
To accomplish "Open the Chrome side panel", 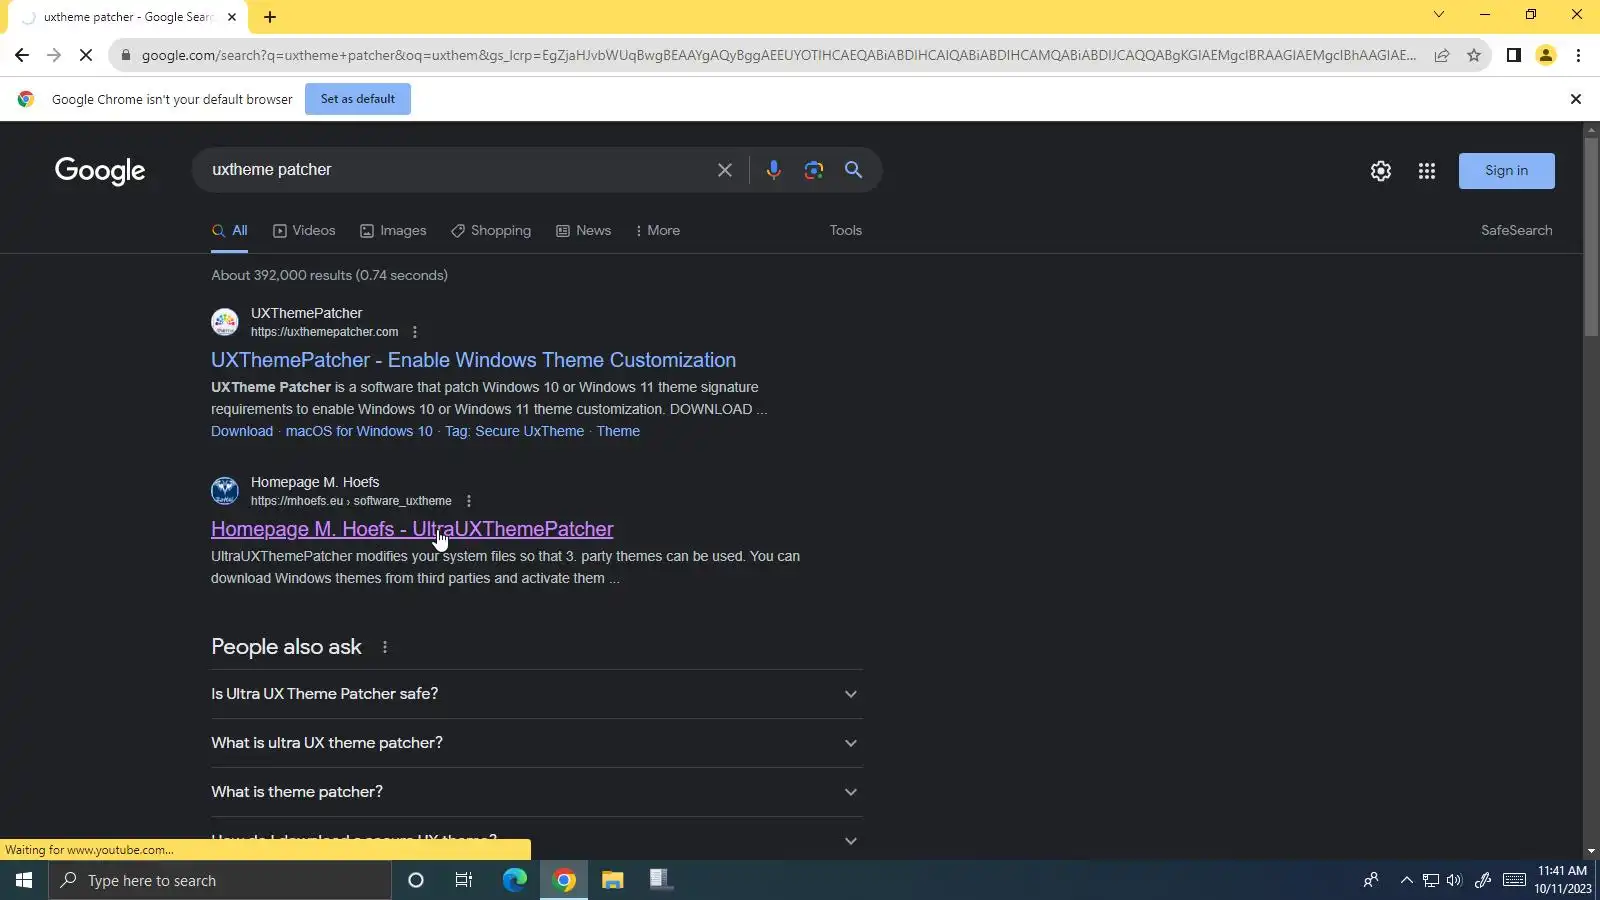I will [1514, 55].
